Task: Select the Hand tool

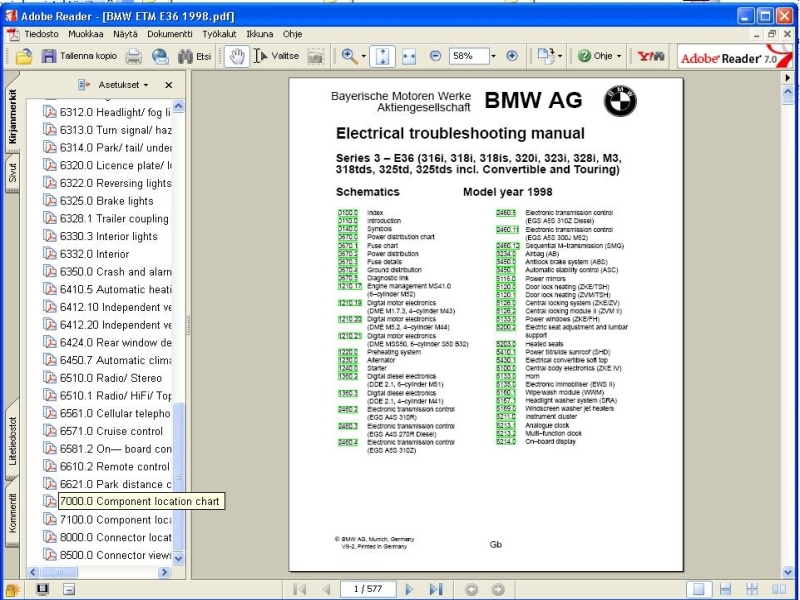Action: [237, 56]
